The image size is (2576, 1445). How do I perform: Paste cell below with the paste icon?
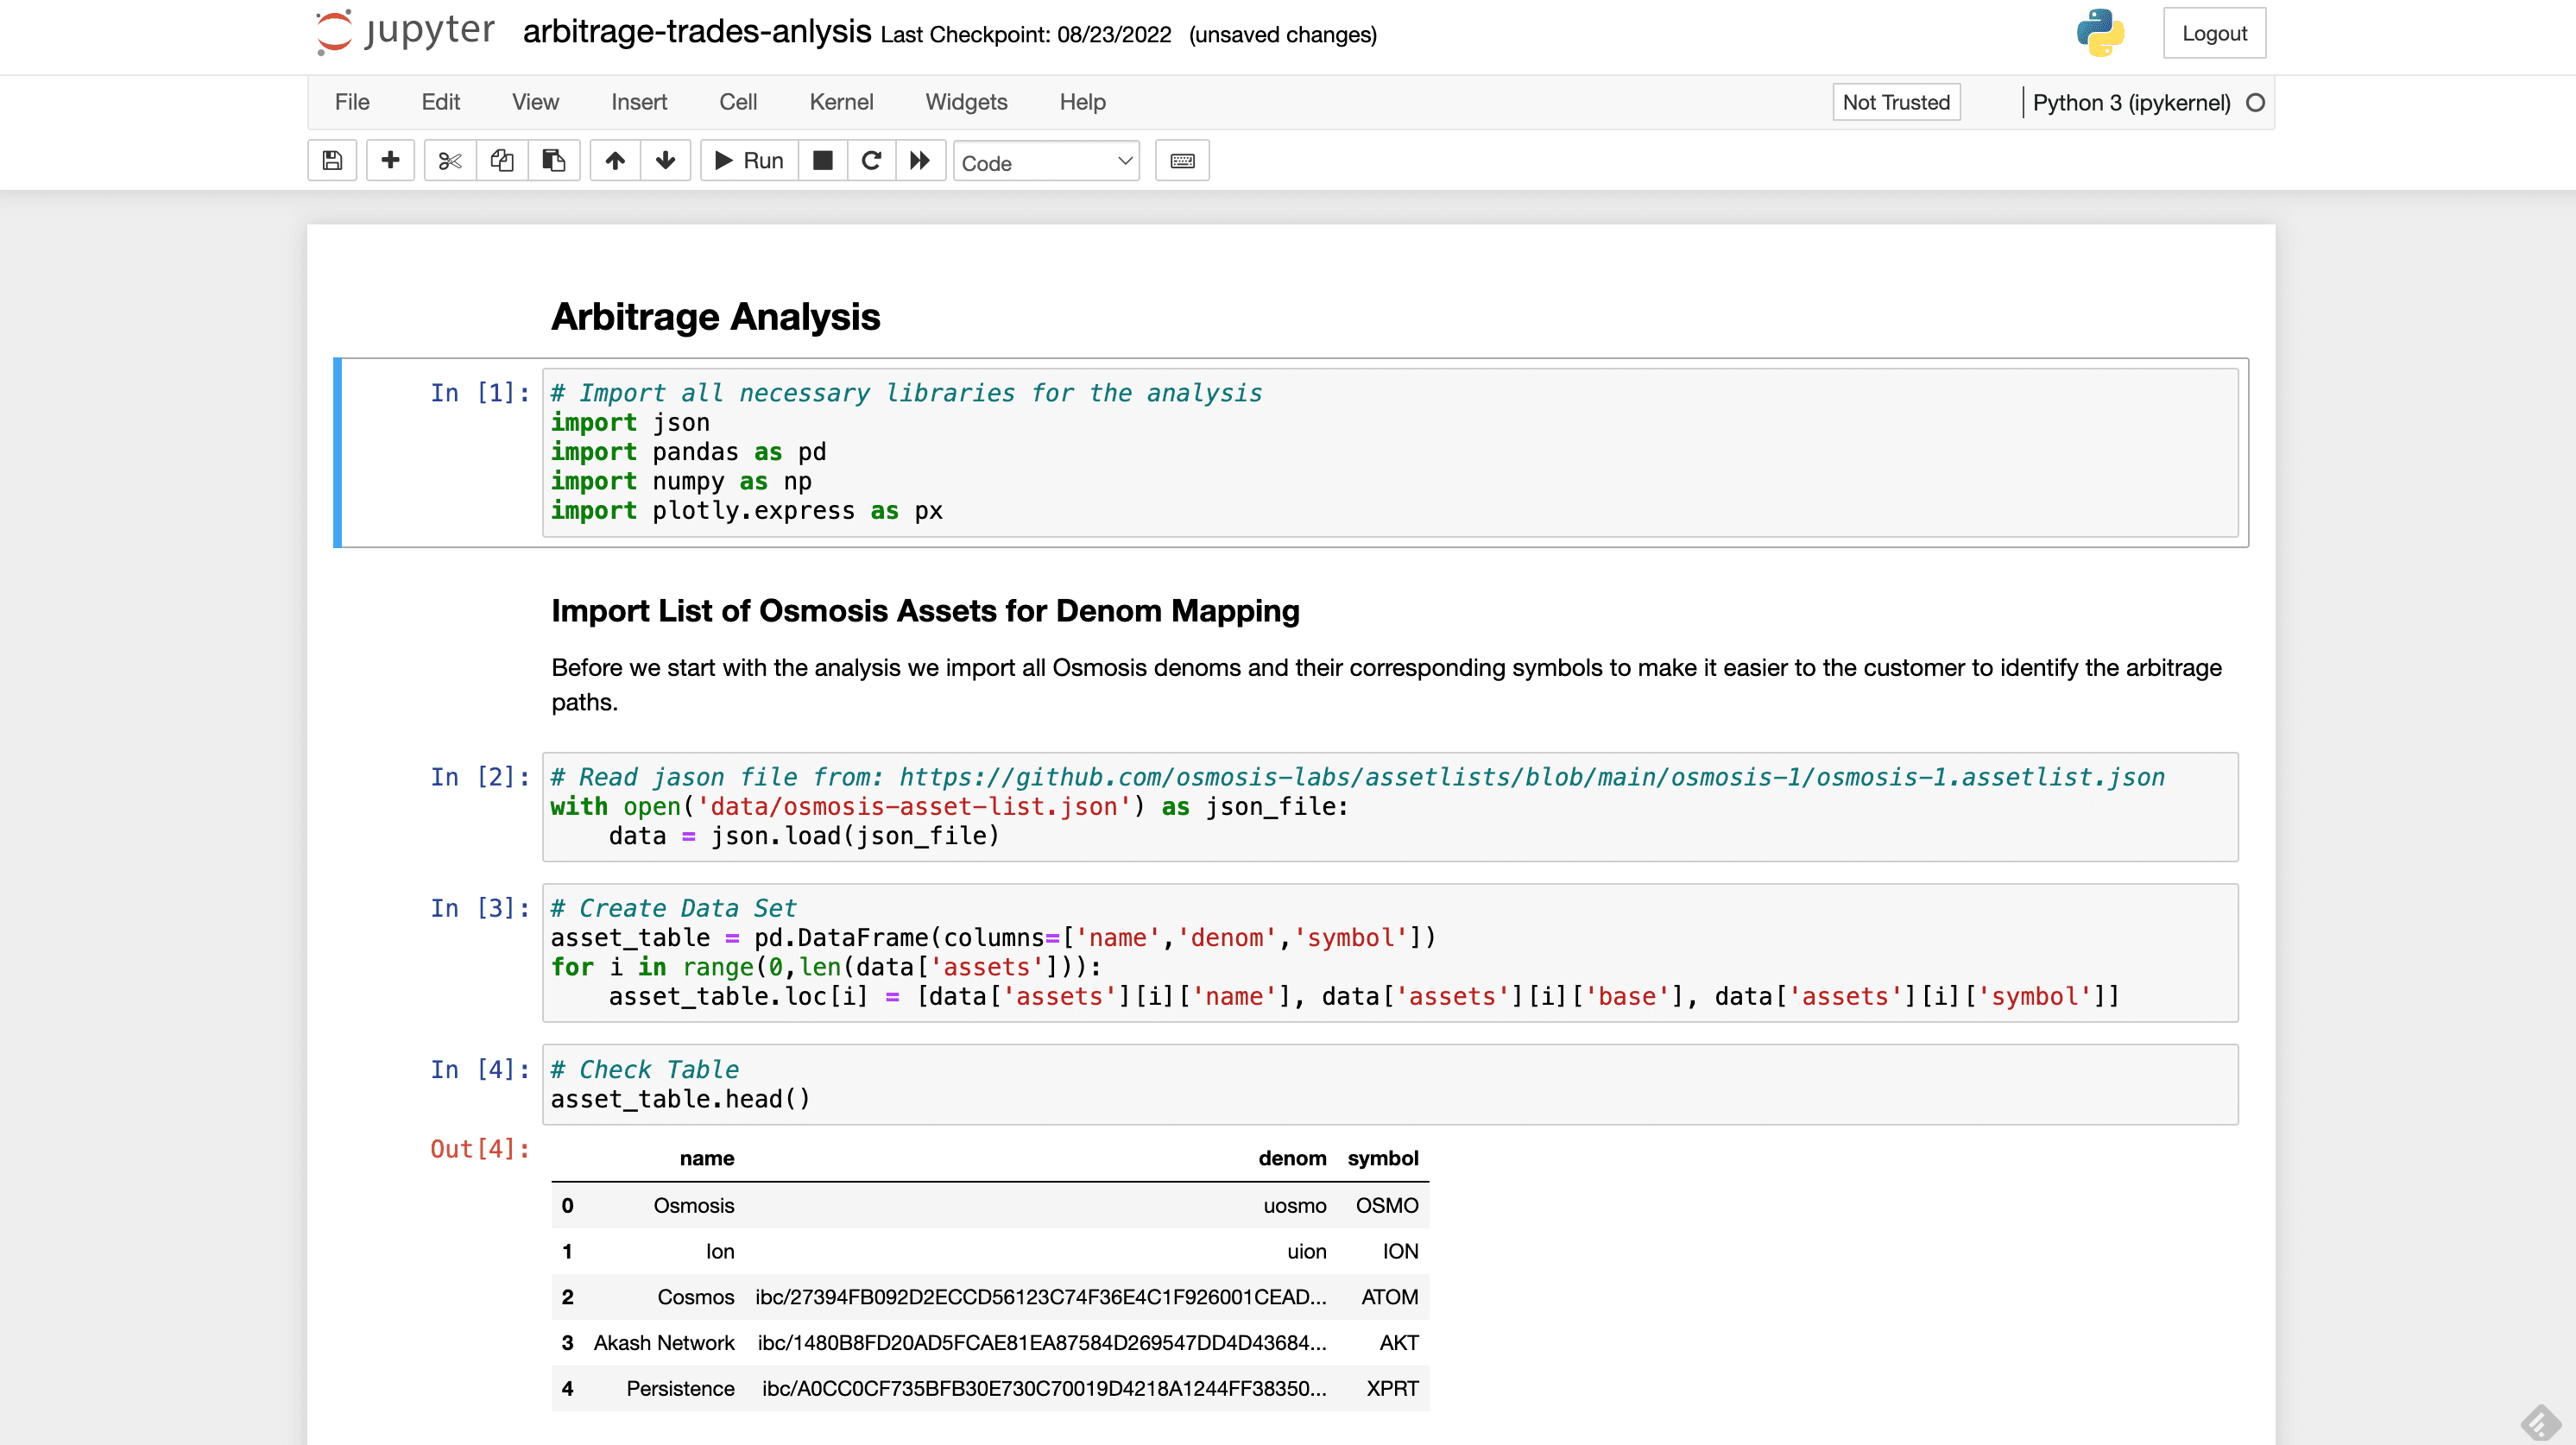coord(554,160)
